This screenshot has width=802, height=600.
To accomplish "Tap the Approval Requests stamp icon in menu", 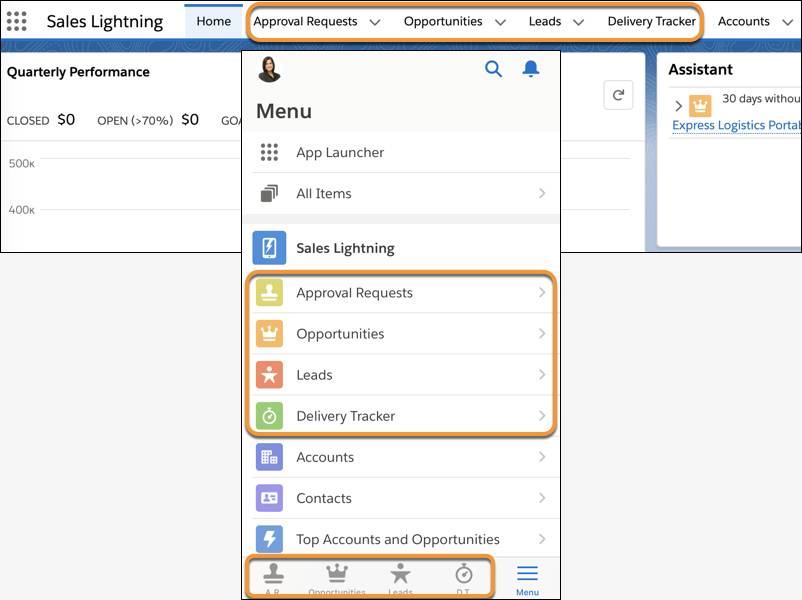I will click(269, 293).
